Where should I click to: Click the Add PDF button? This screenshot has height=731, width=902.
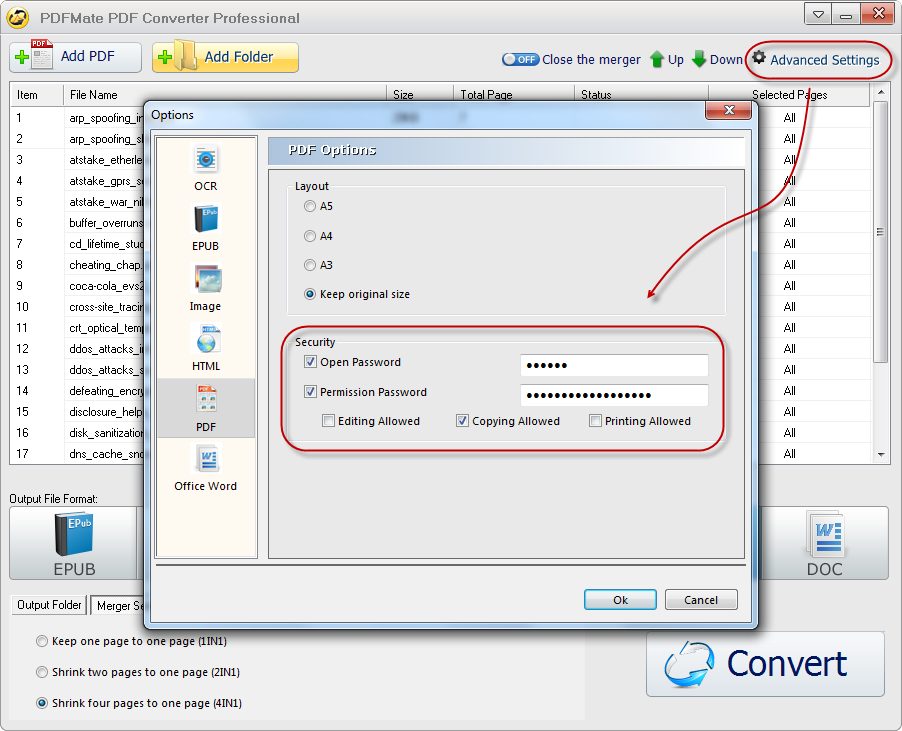(76, 57)
